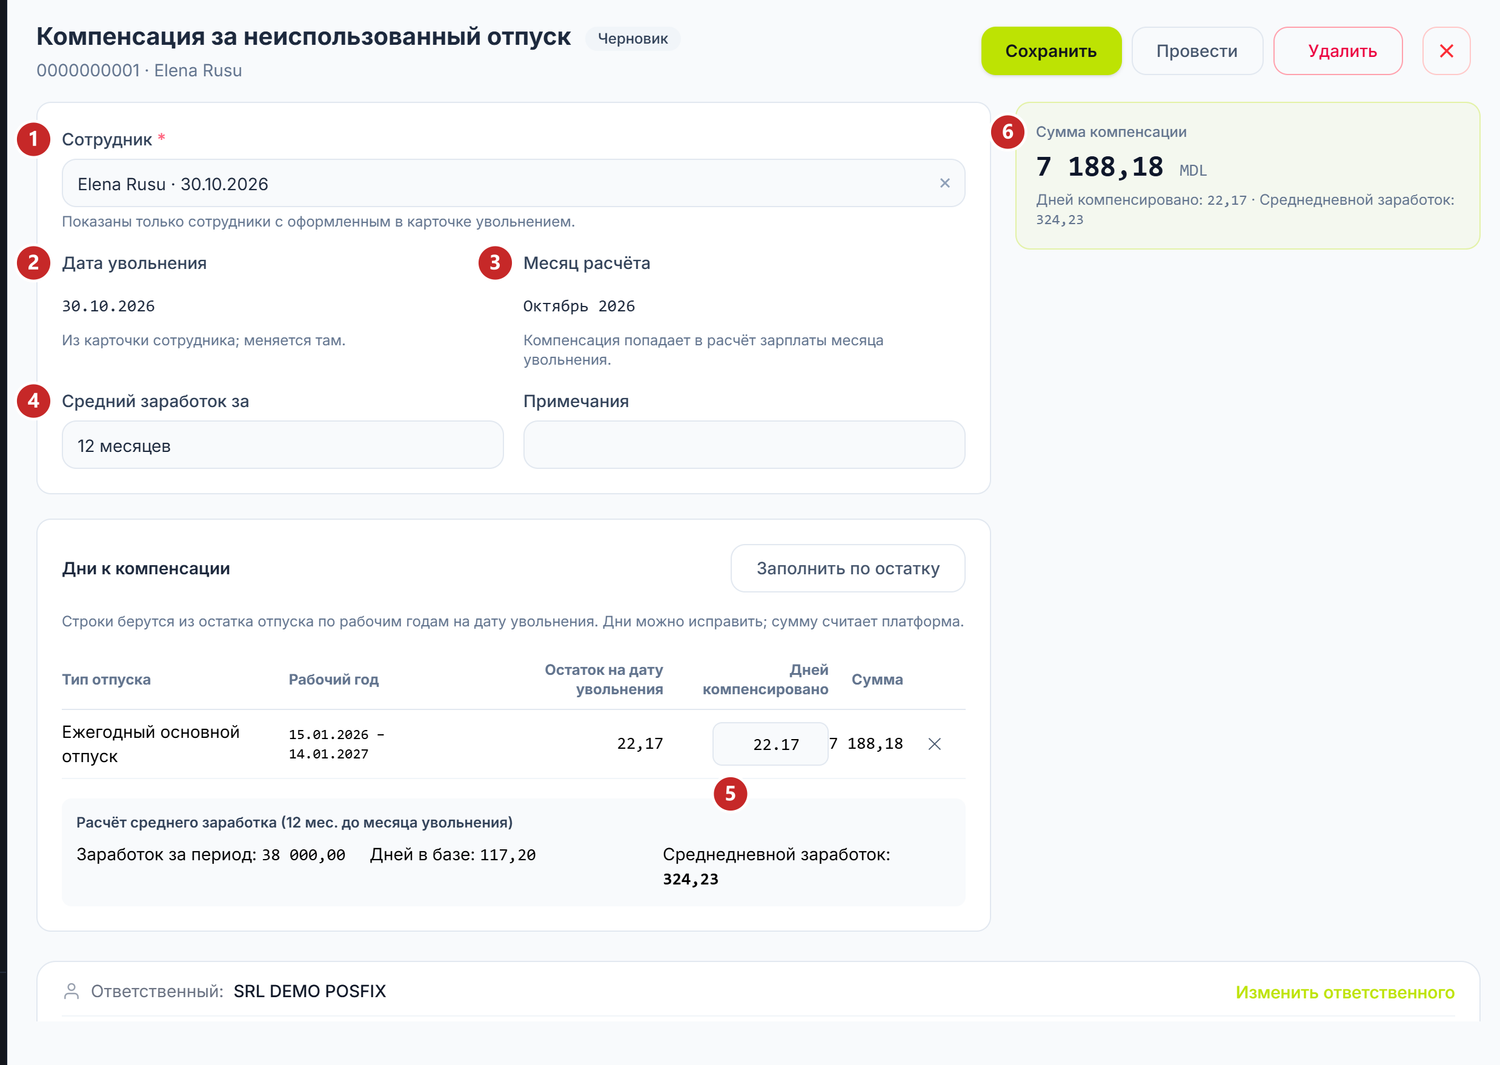Click the responsible name SRL DEMO POSFIX

[310, 991]
